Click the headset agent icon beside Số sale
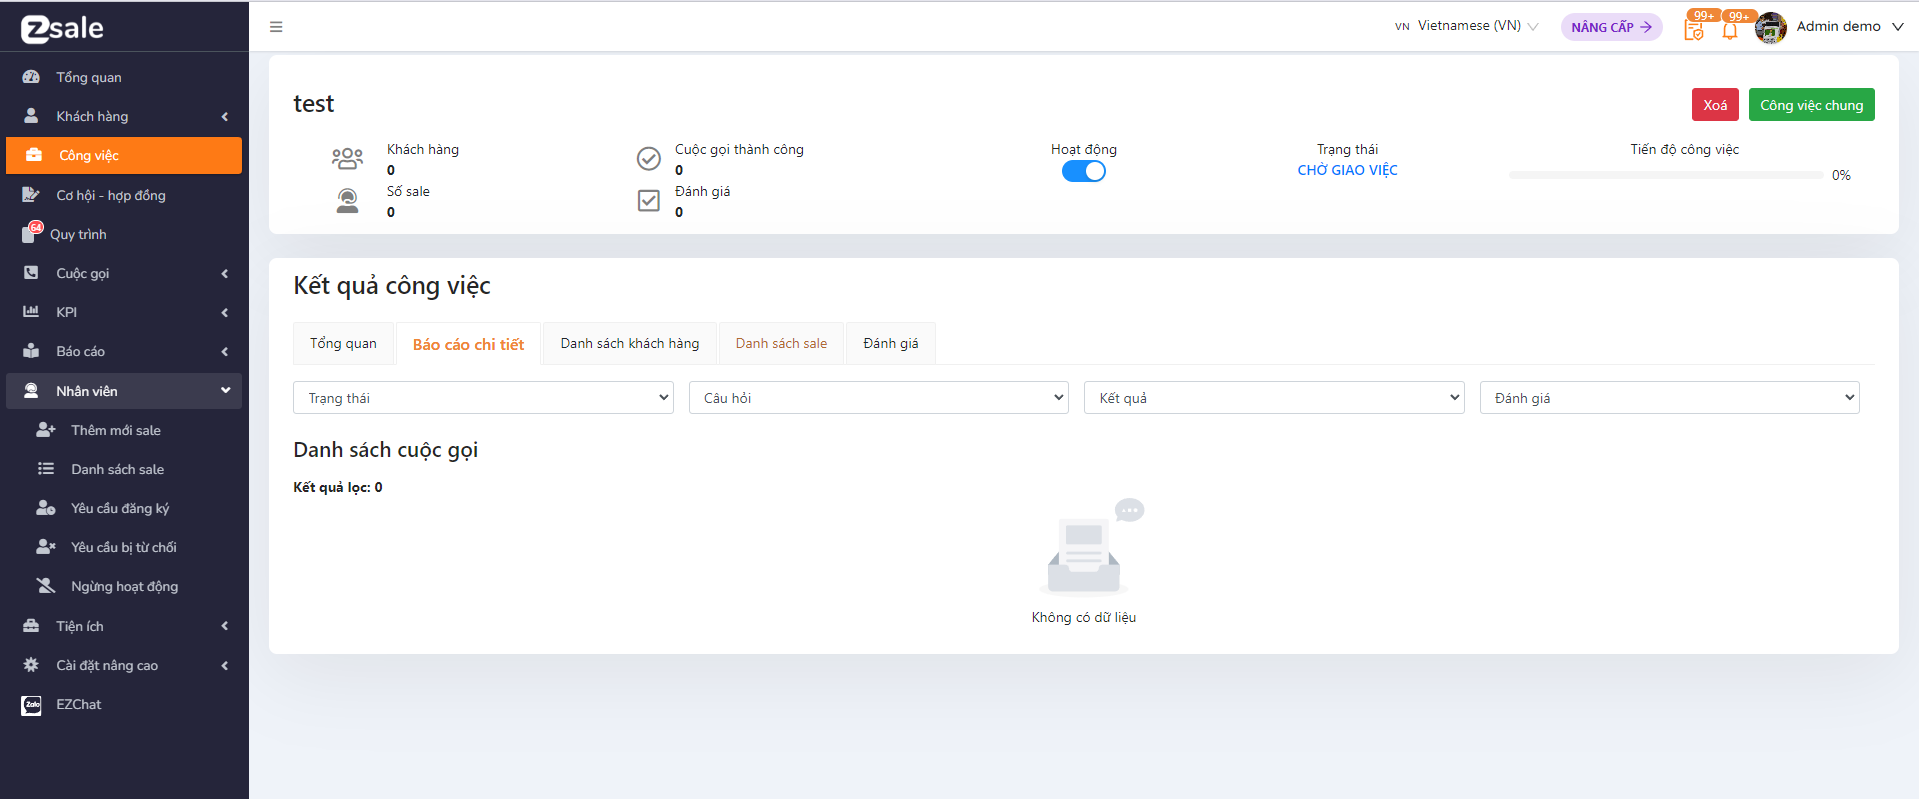The width and height of the screenshot is (1919, 799). coord(347,201)
